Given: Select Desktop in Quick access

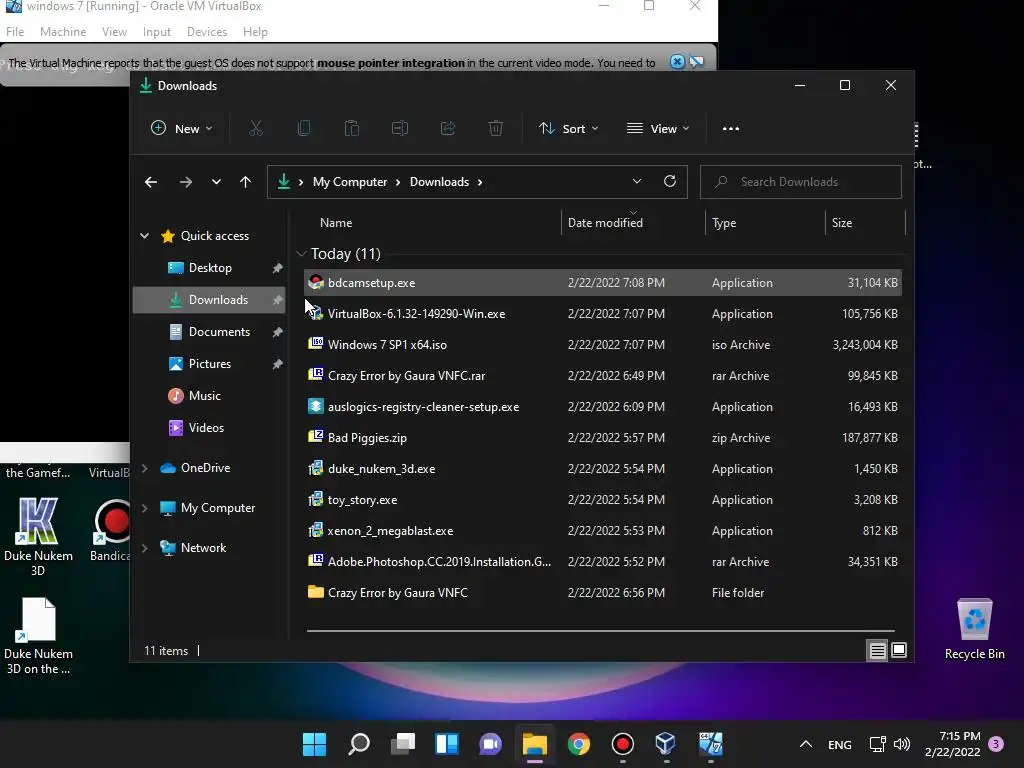Looking at the screenshot, I should pos(210,268).
